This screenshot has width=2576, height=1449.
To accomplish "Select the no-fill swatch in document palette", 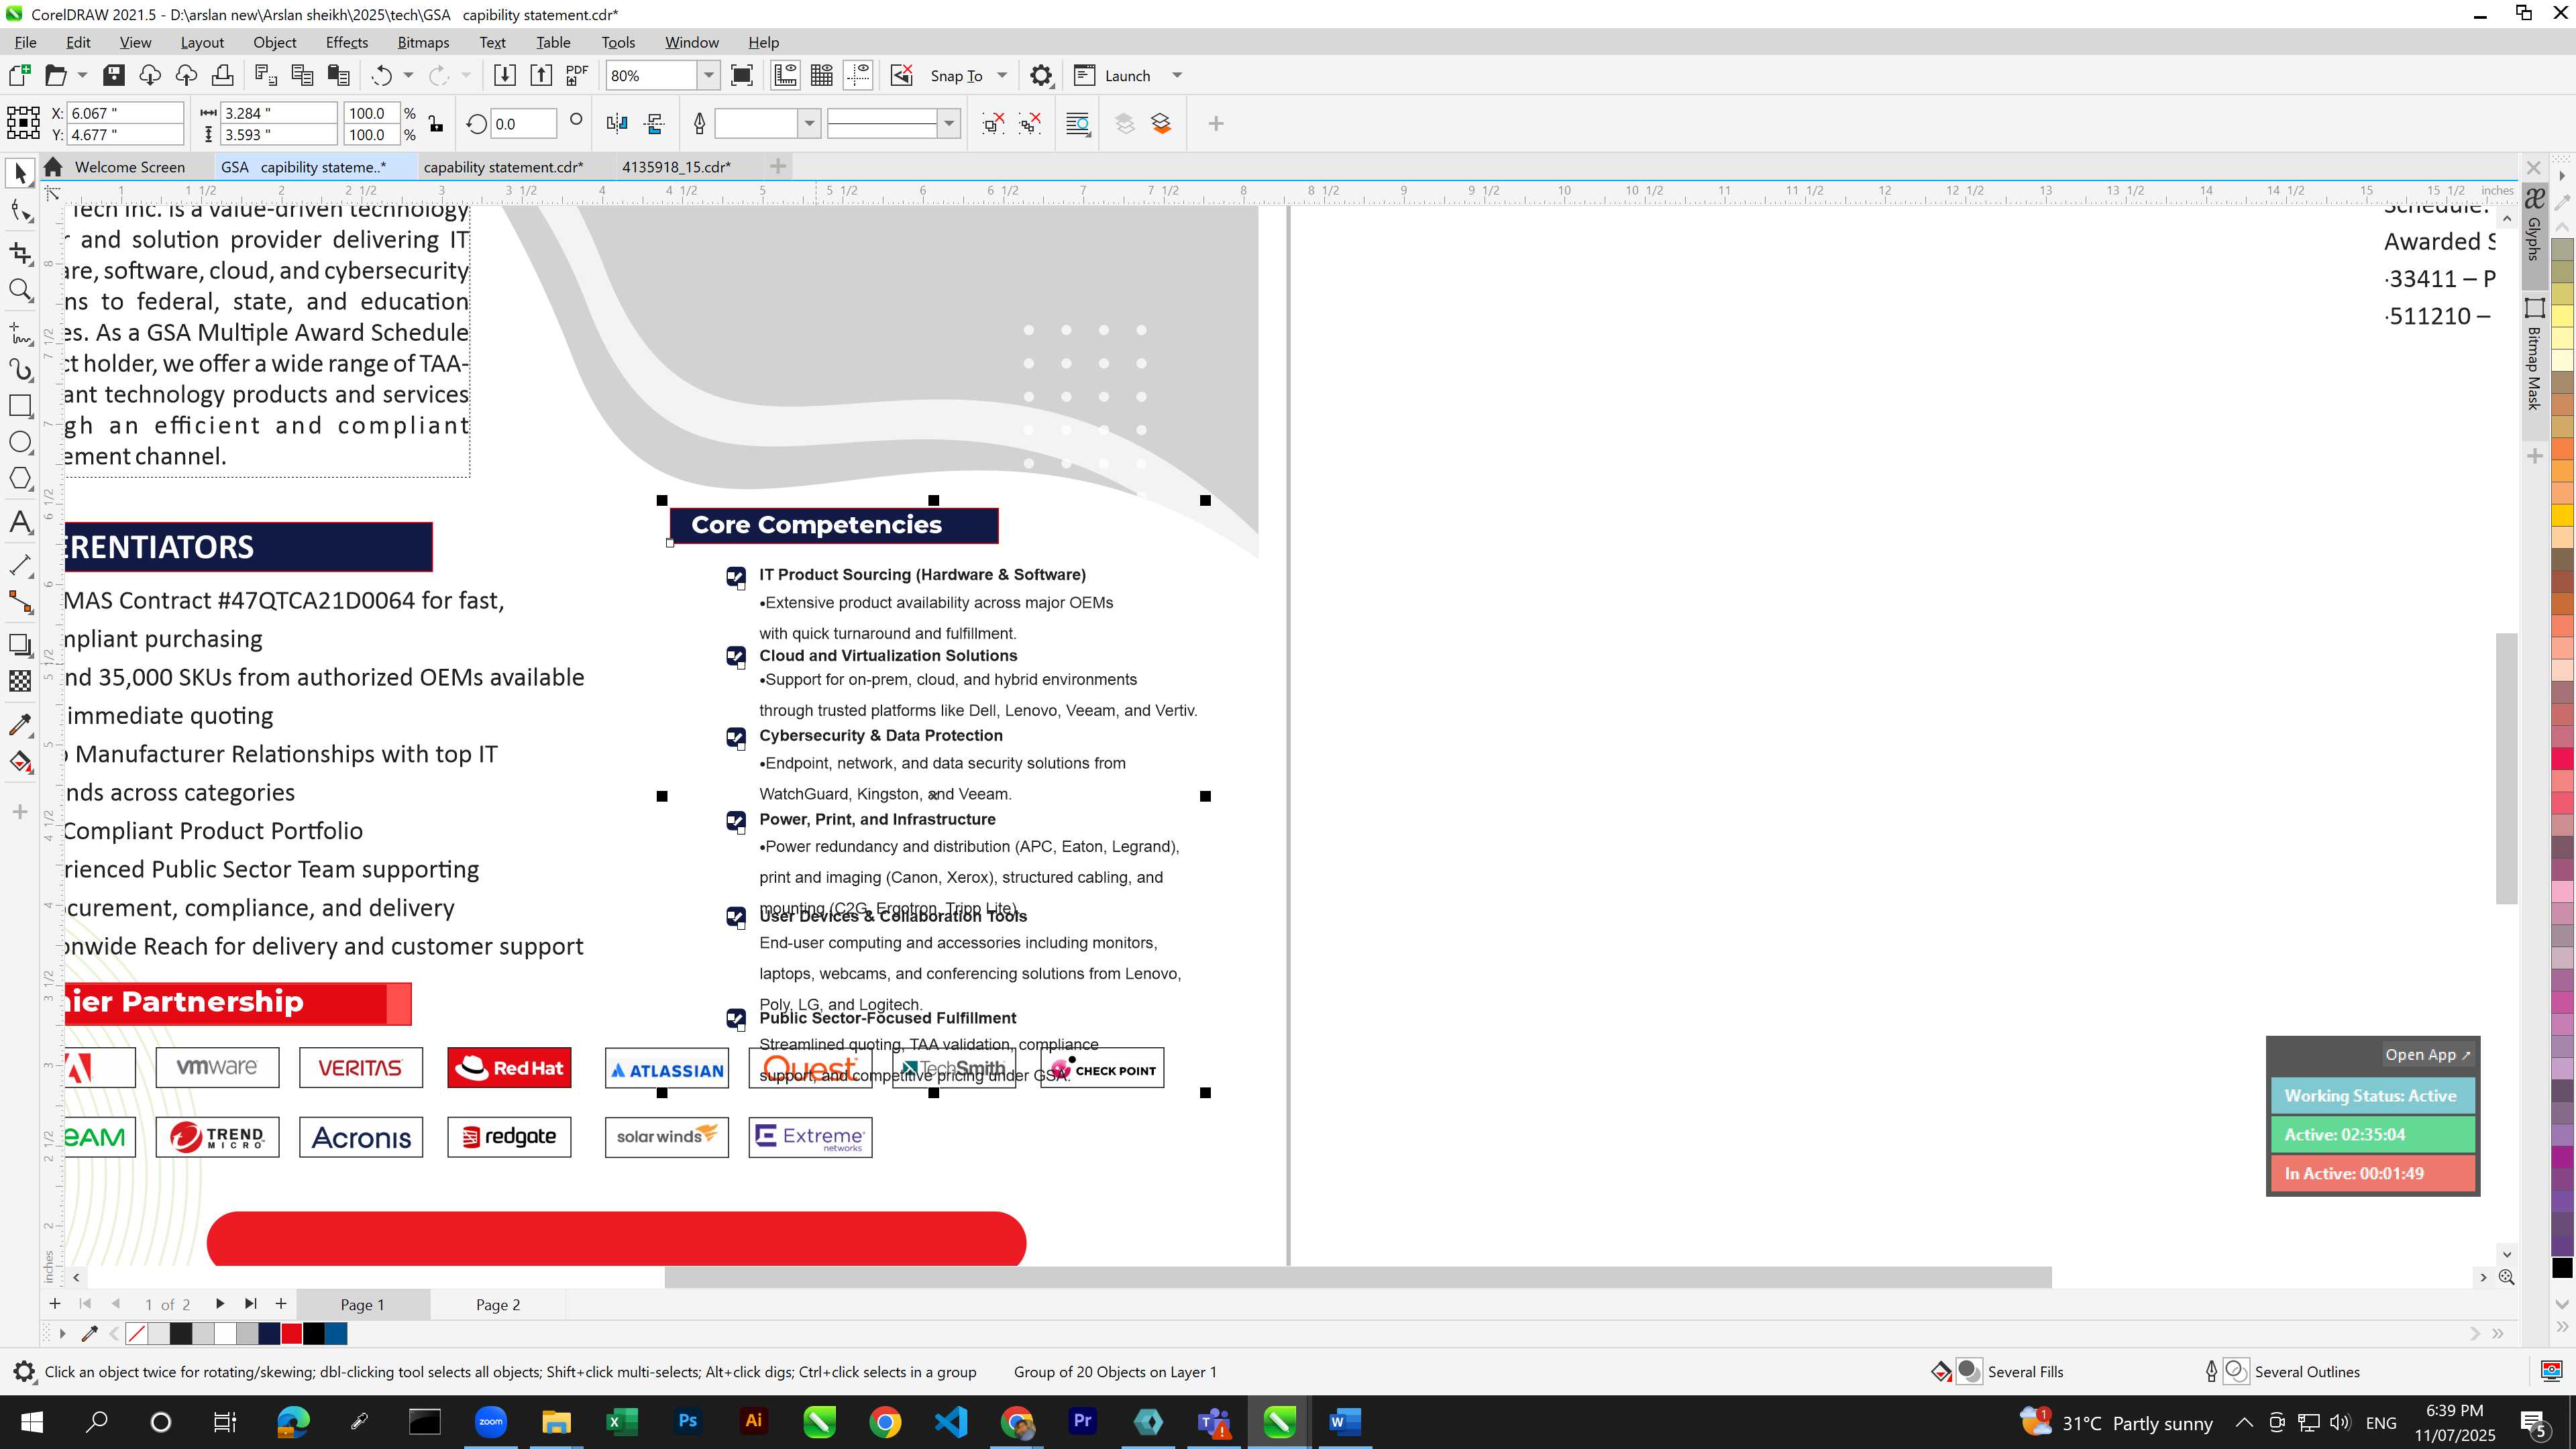I will point(137,1333).
